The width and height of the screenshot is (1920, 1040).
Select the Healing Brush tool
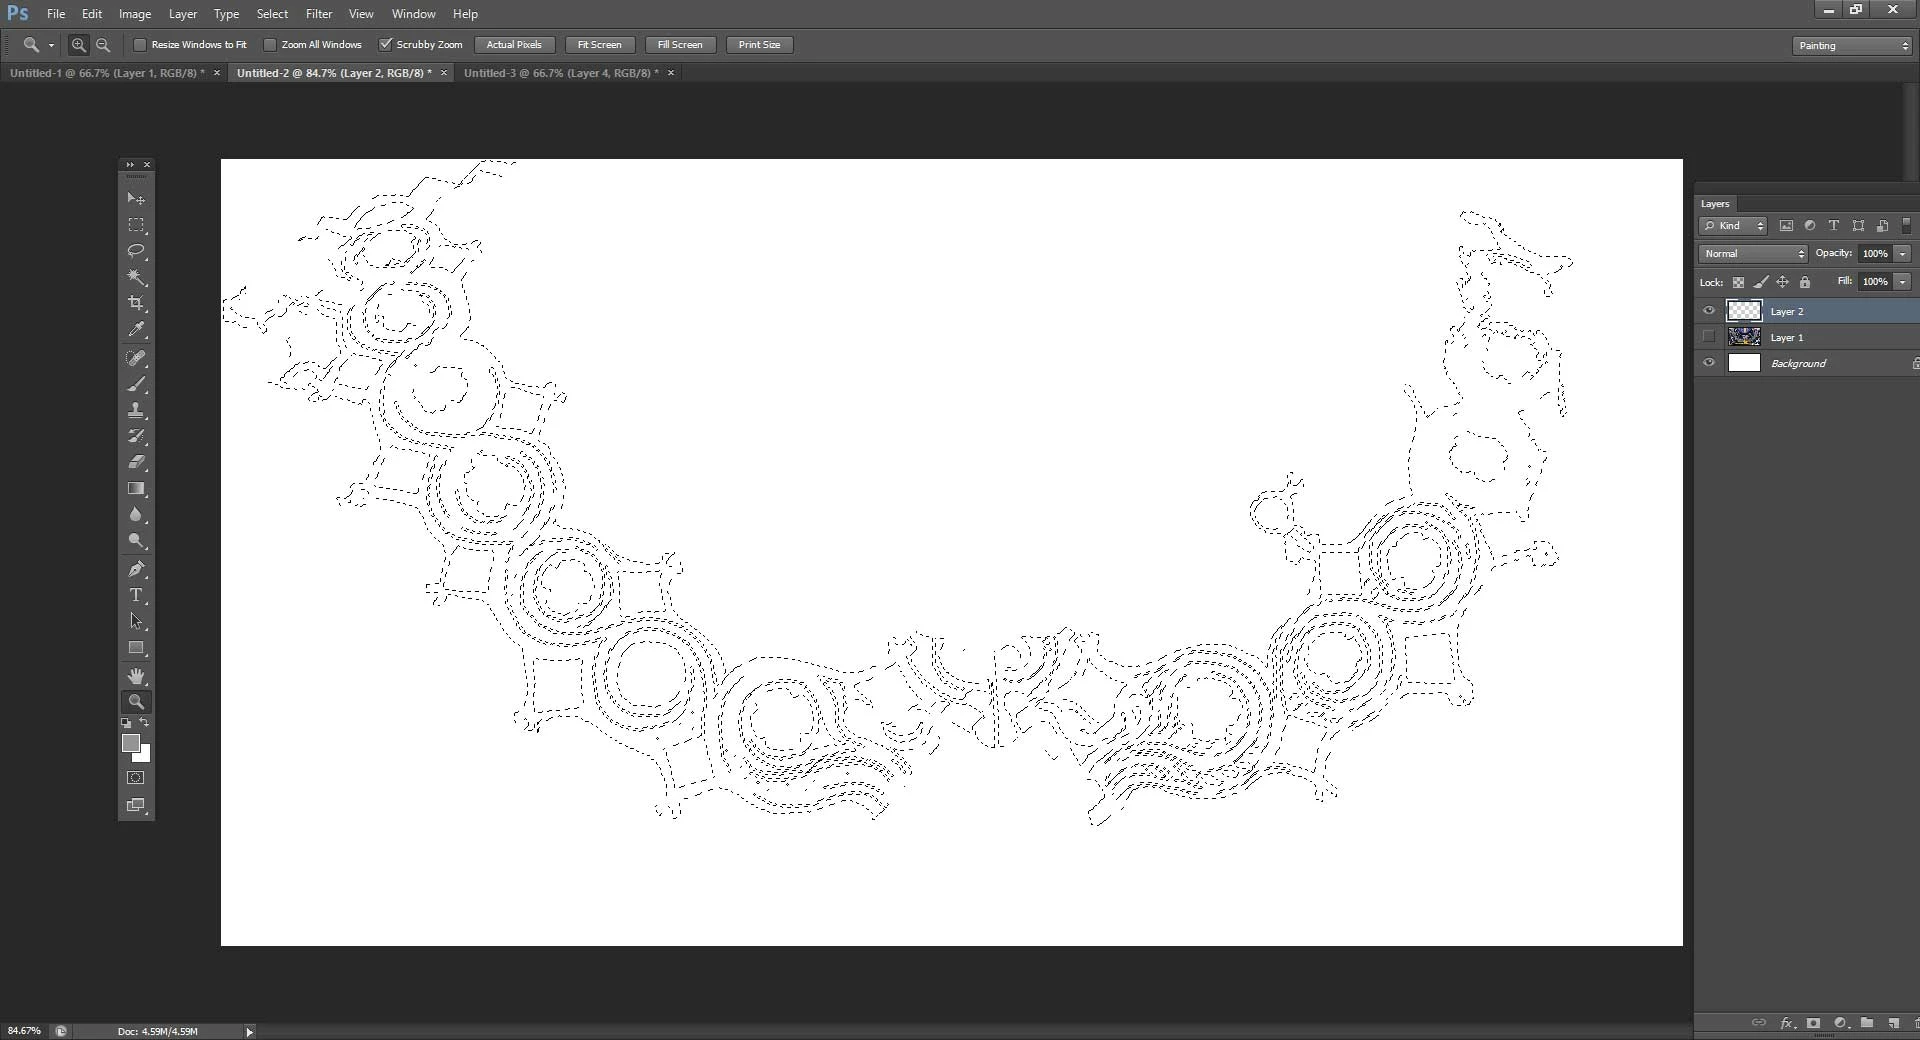point(136,358)
